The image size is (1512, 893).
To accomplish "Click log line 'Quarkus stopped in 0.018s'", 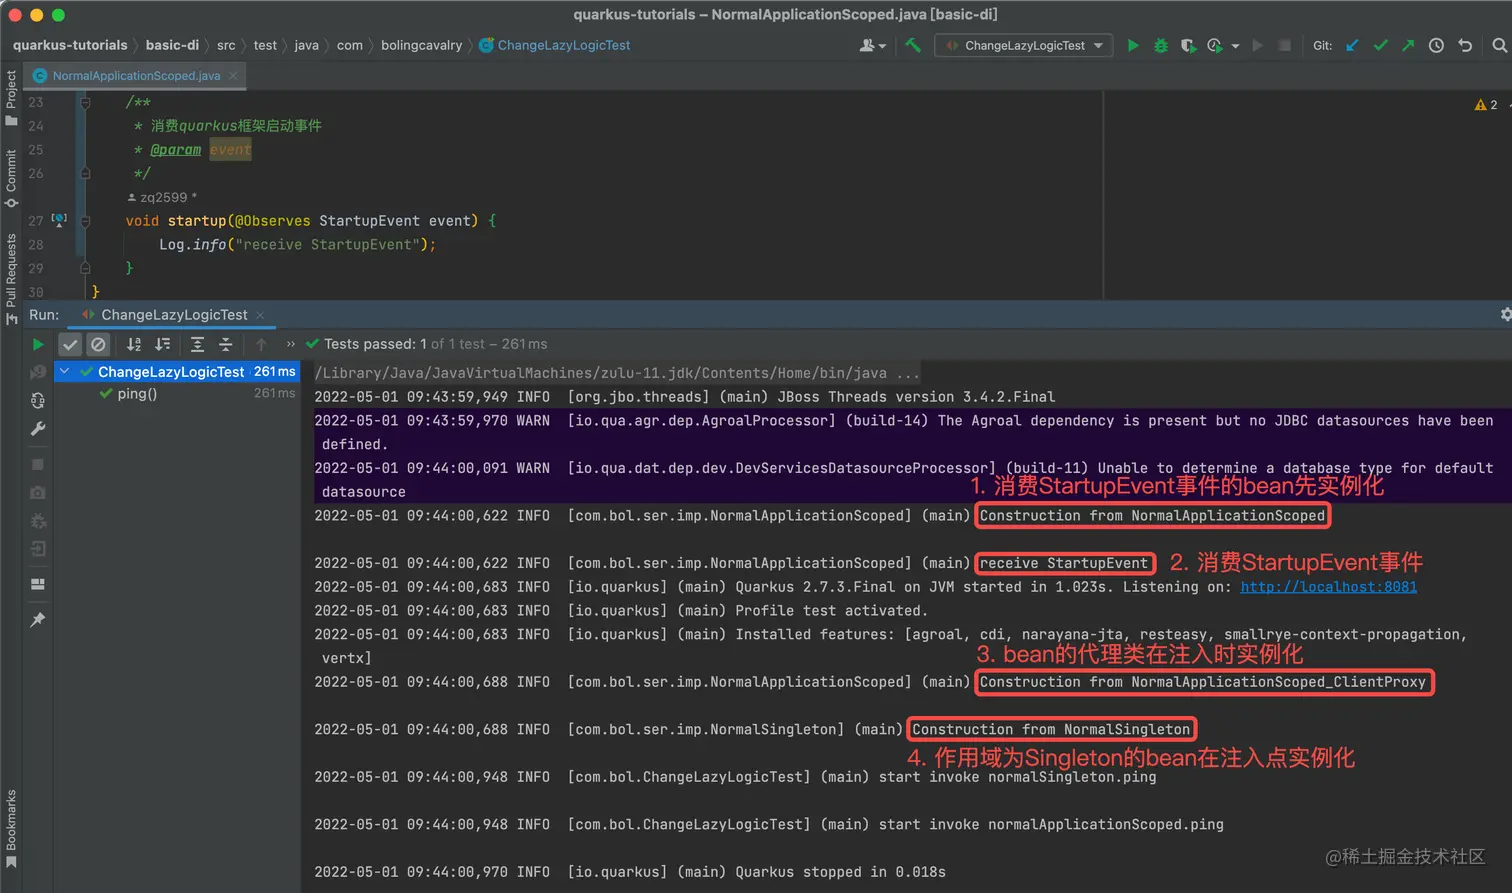I will [x=840, y=872].
